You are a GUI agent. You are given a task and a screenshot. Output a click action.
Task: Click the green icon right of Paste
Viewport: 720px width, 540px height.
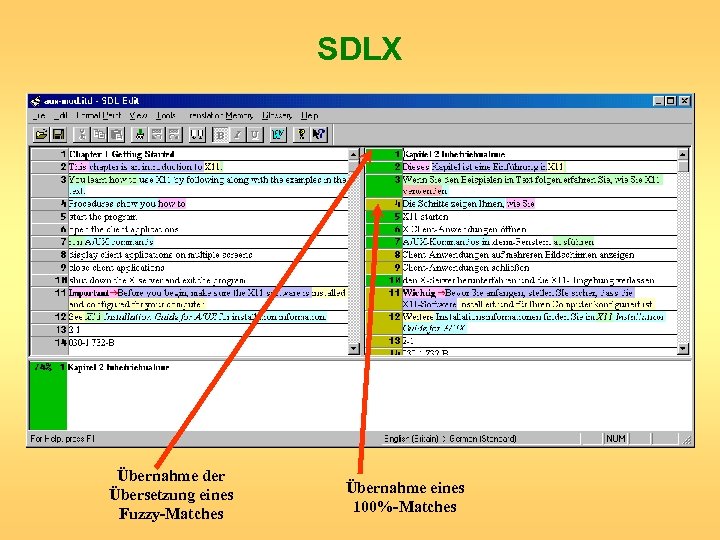[x=139, y=134]
